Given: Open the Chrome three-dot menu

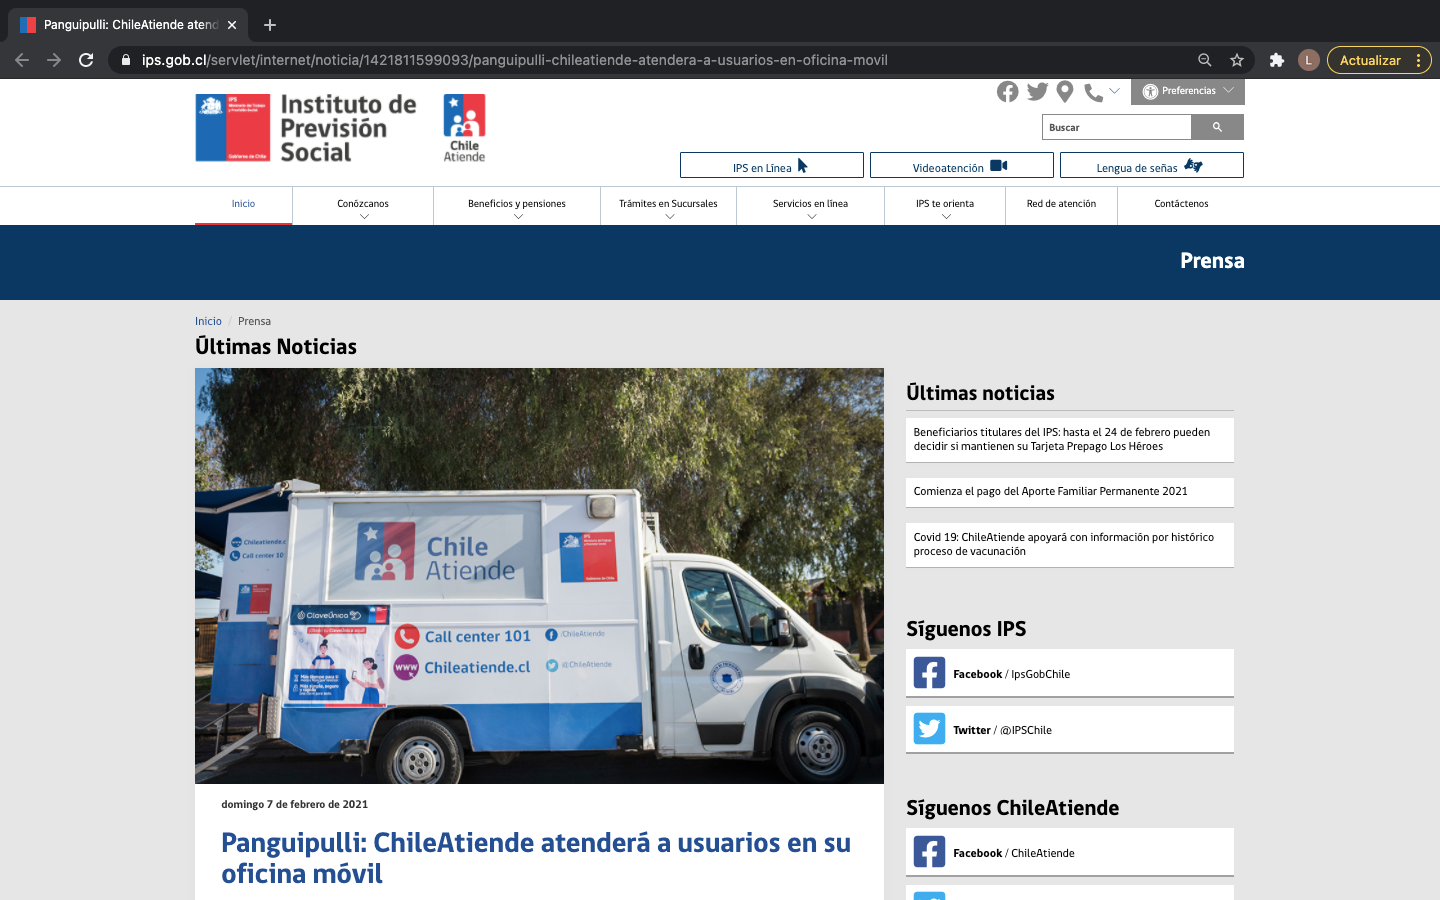Looking at the screenshot, I should pos(1419,60).
